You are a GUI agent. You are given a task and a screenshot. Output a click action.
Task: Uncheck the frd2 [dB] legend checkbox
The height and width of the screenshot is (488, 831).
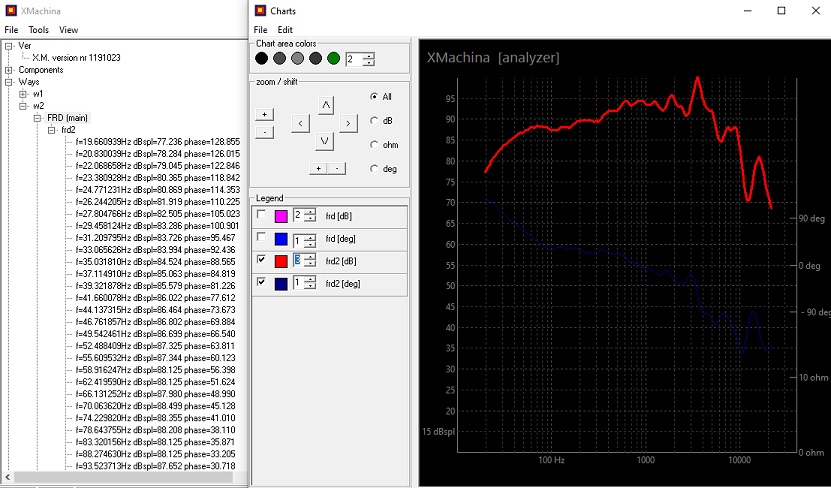[x=261, y=259]
